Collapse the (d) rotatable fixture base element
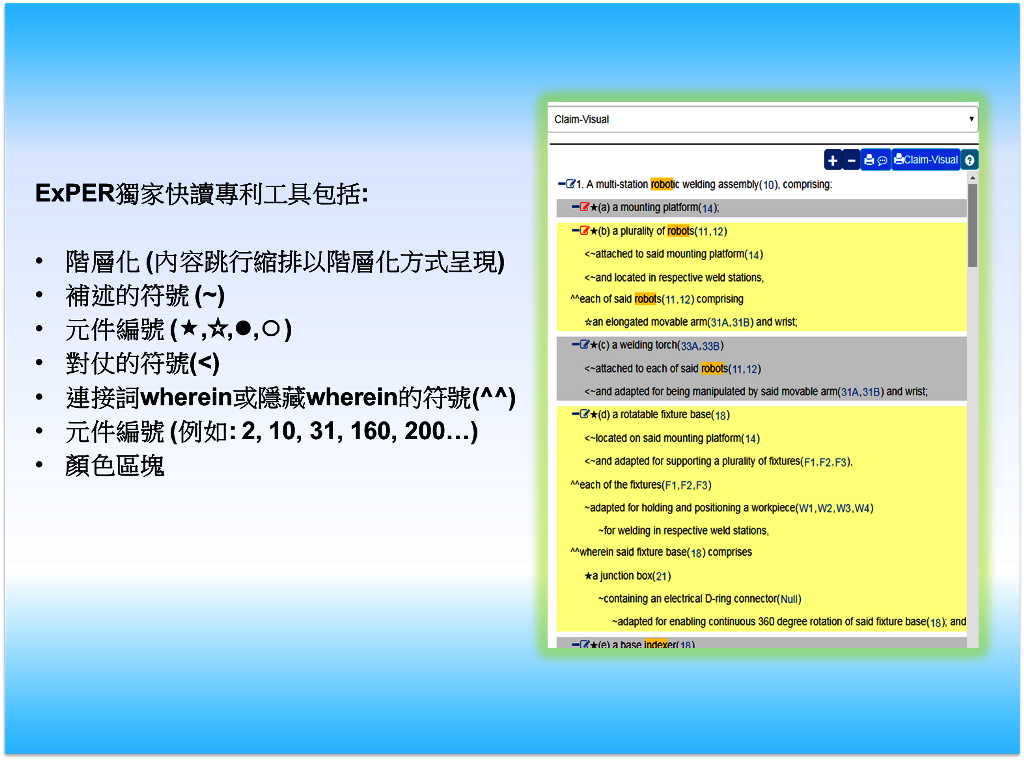 click(575, 414)
